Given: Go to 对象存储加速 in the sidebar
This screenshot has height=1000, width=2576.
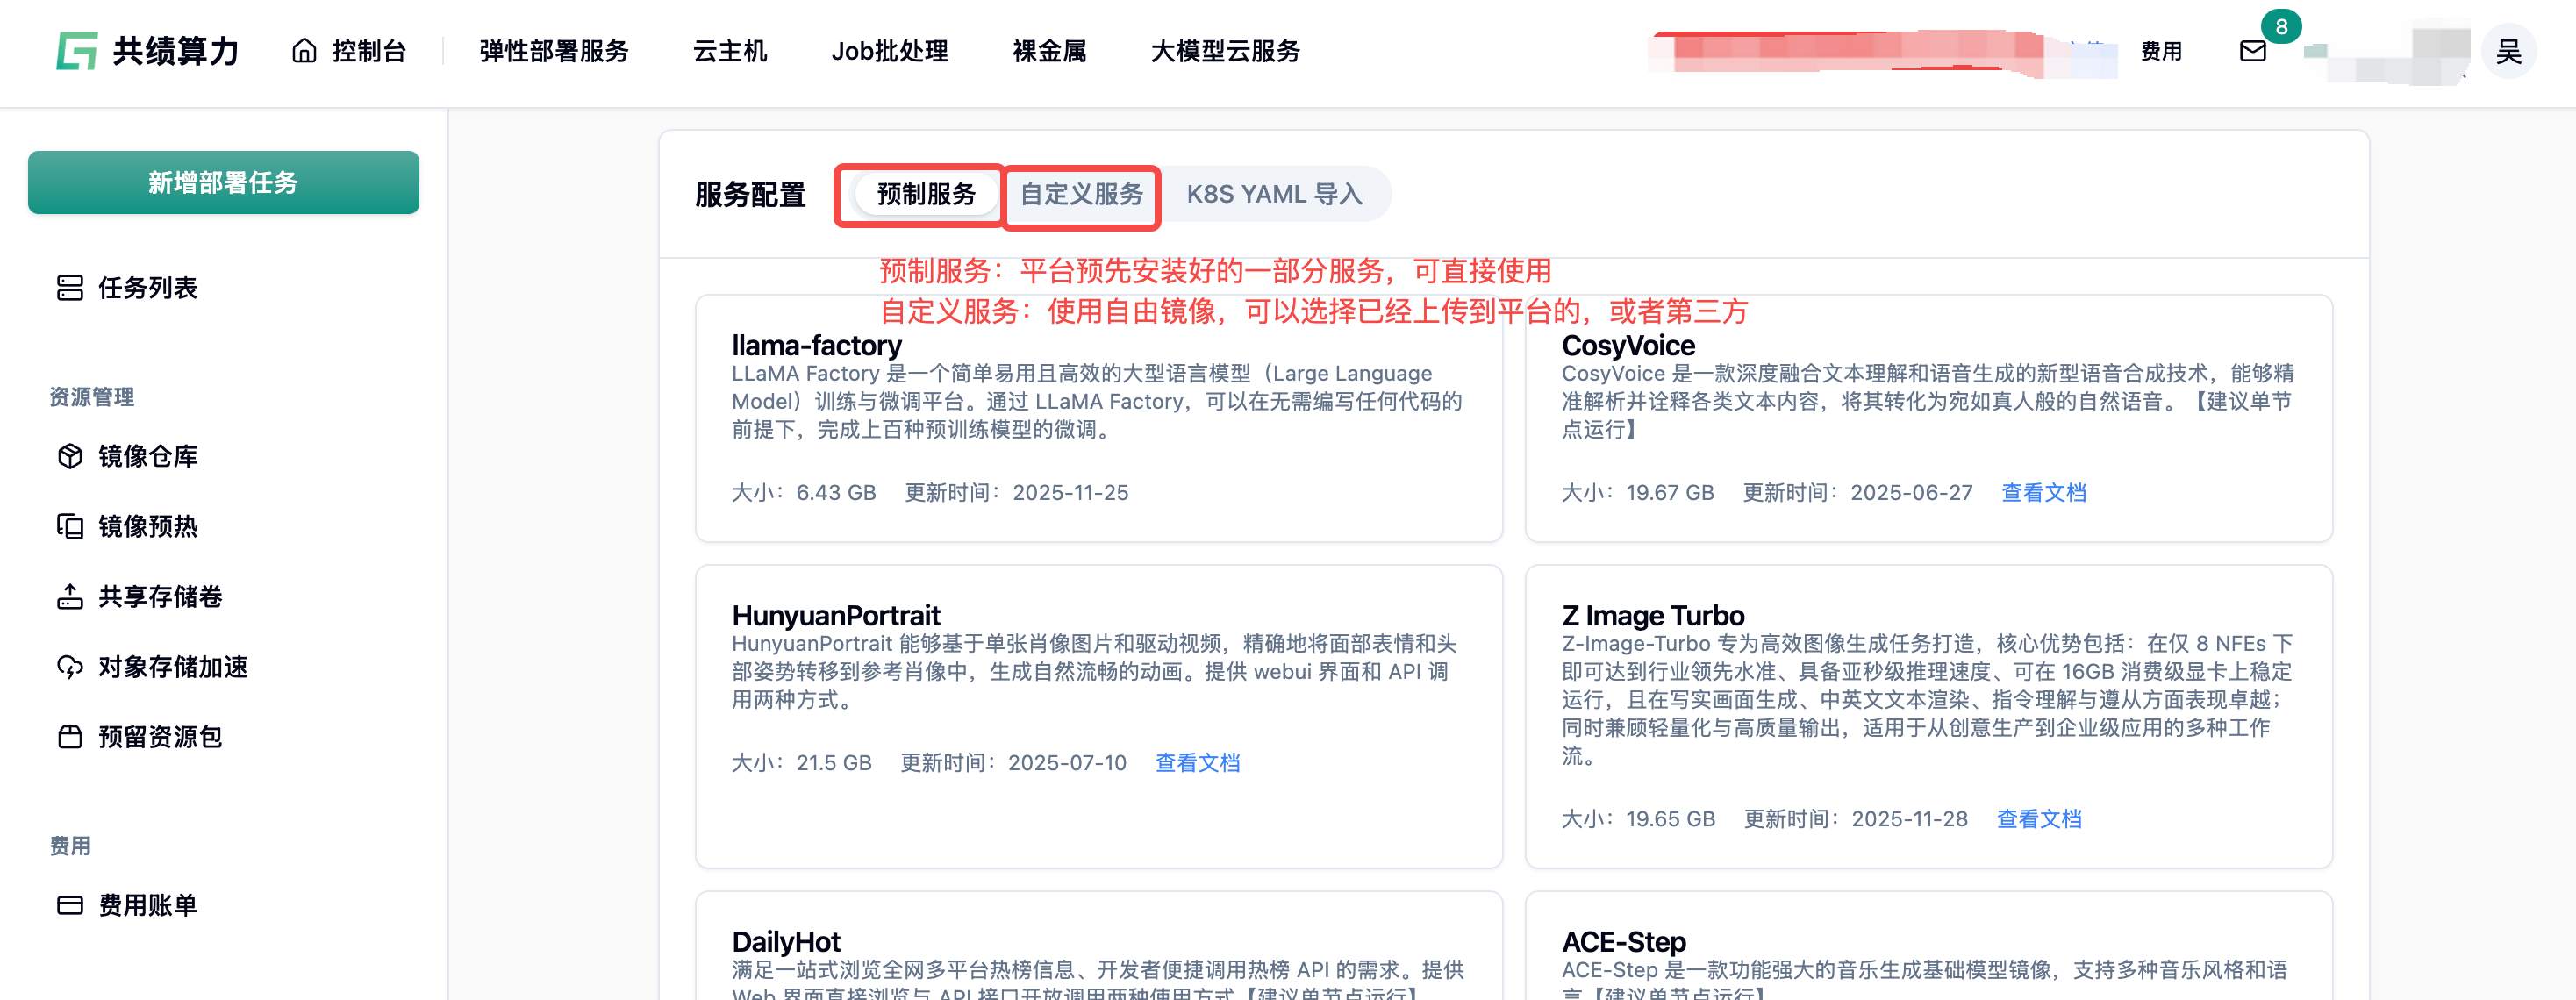Looking at the screenshot, I should [x=173, y=667].
